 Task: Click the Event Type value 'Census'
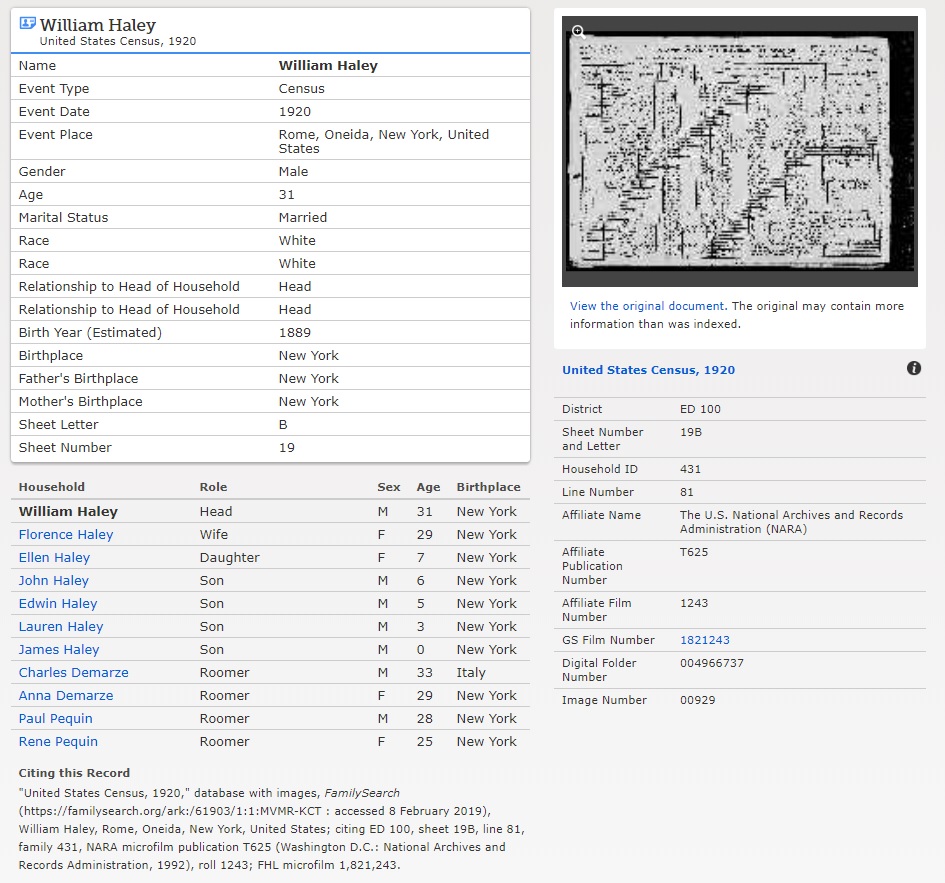(x=301, y=89)
